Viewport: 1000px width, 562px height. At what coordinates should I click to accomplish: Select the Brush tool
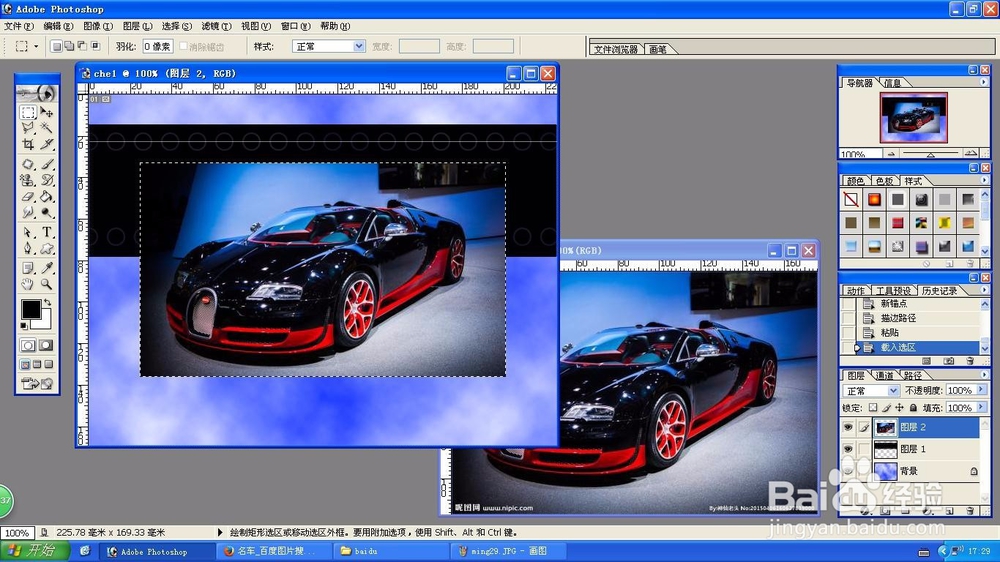(x=47, y=165)
